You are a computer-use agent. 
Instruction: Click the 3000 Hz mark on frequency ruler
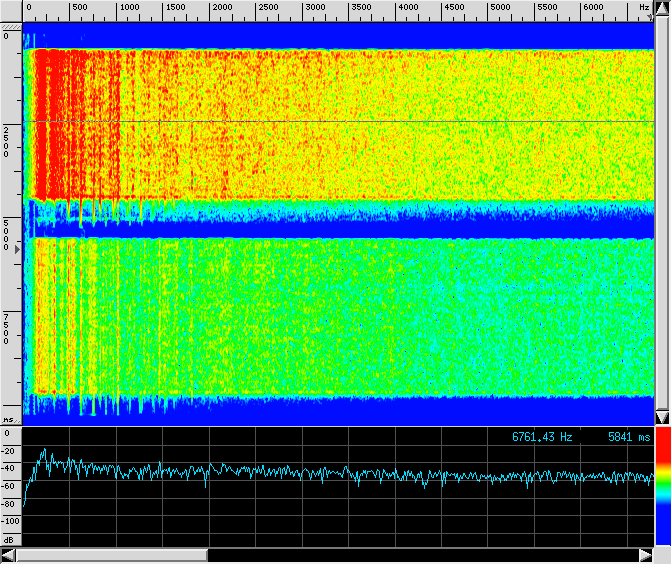[x=314, y=8]
